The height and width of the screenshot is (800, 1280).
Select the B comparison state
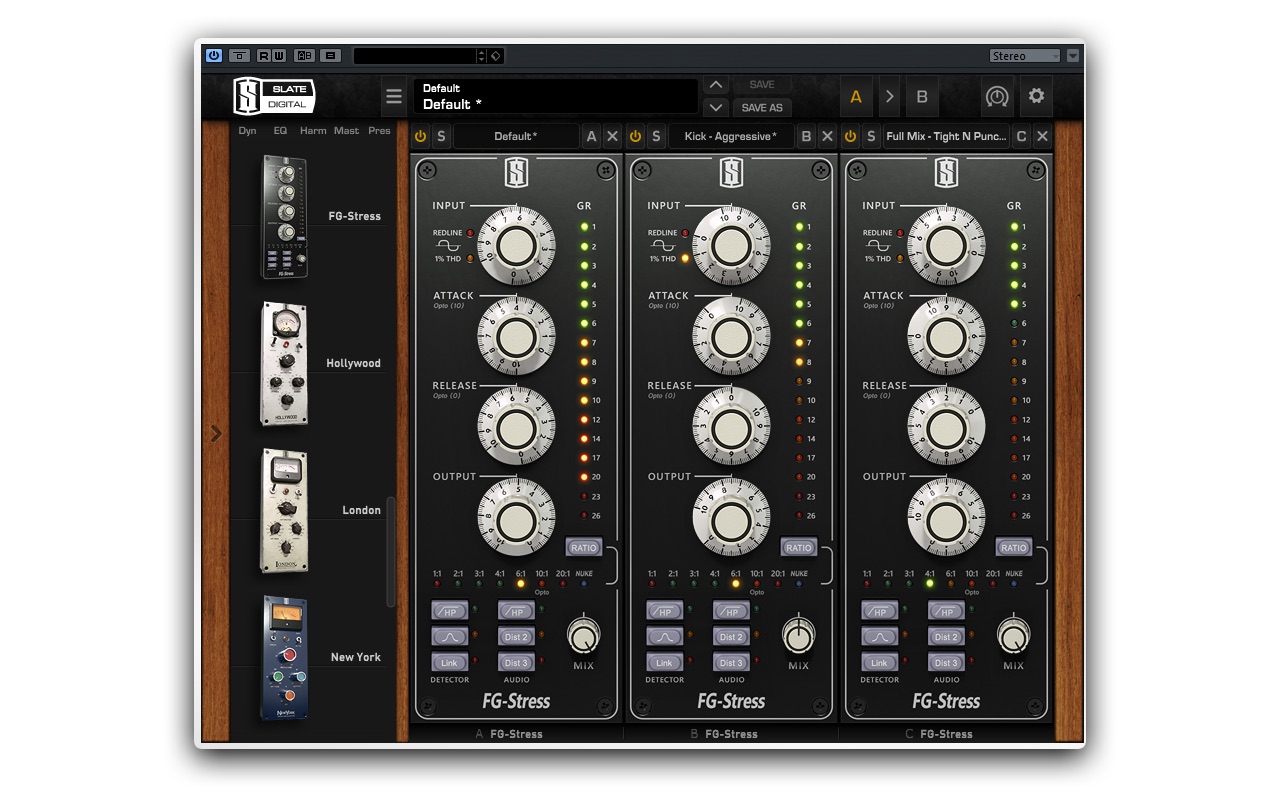(922, 97)
